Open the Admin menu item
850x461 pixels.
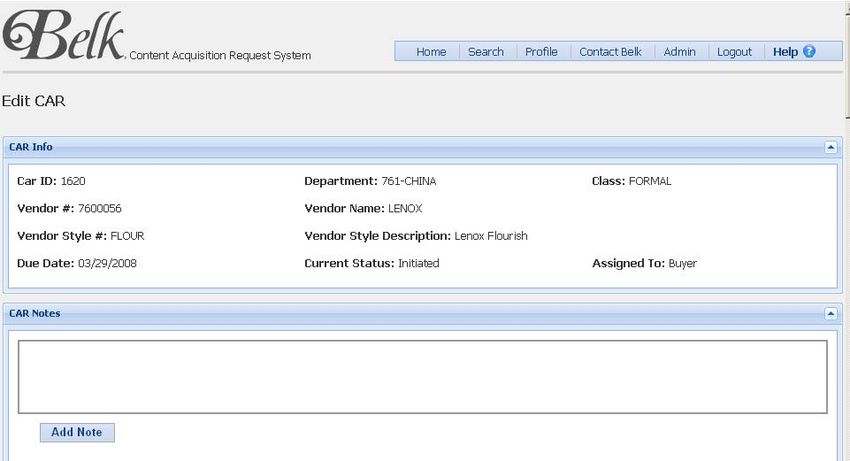(x=679, y=52)
